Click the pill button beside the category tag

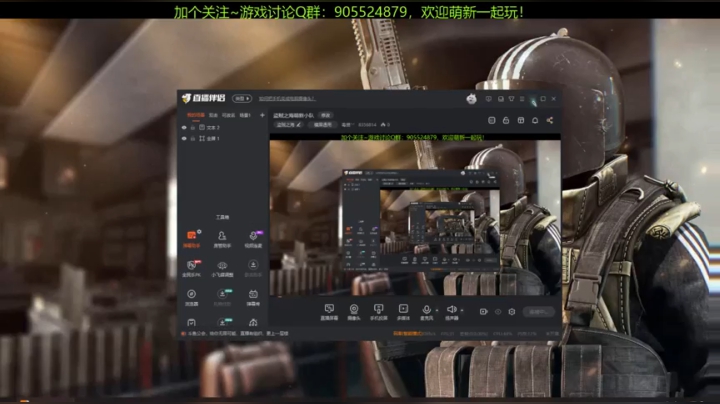(x=323, y=124)
